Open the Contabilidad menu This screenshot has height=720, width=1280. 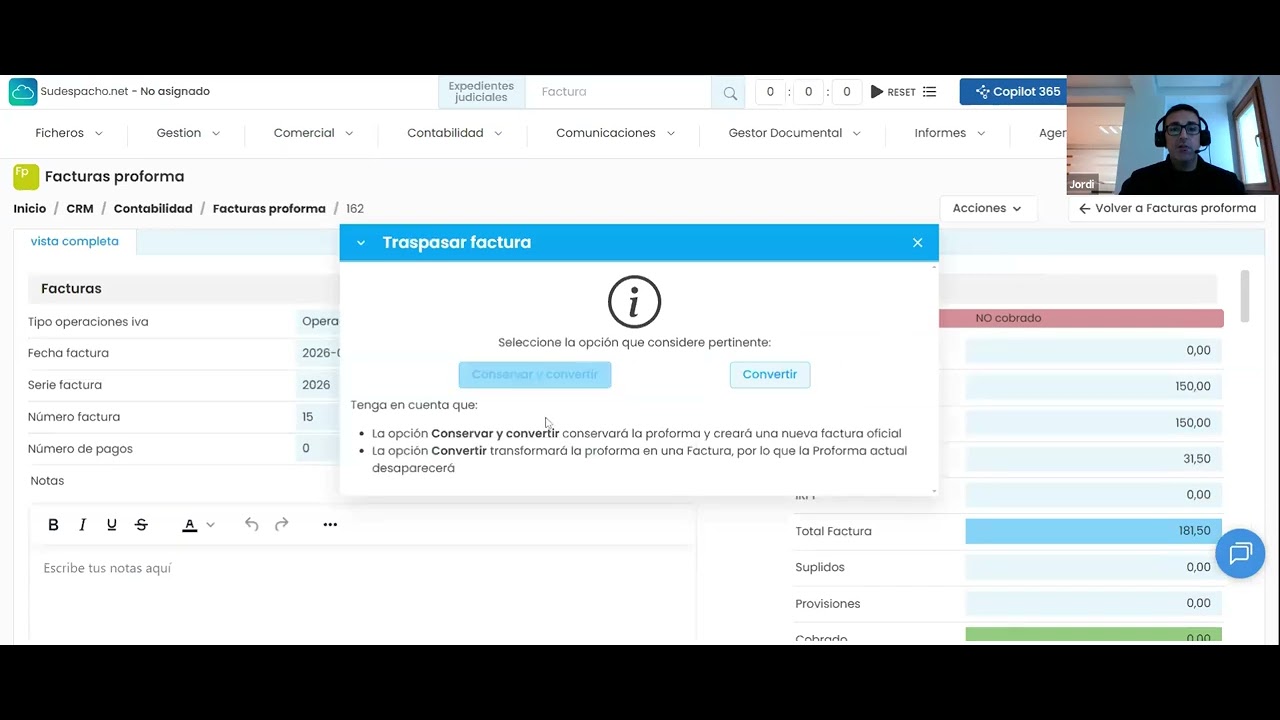(454, 133)
